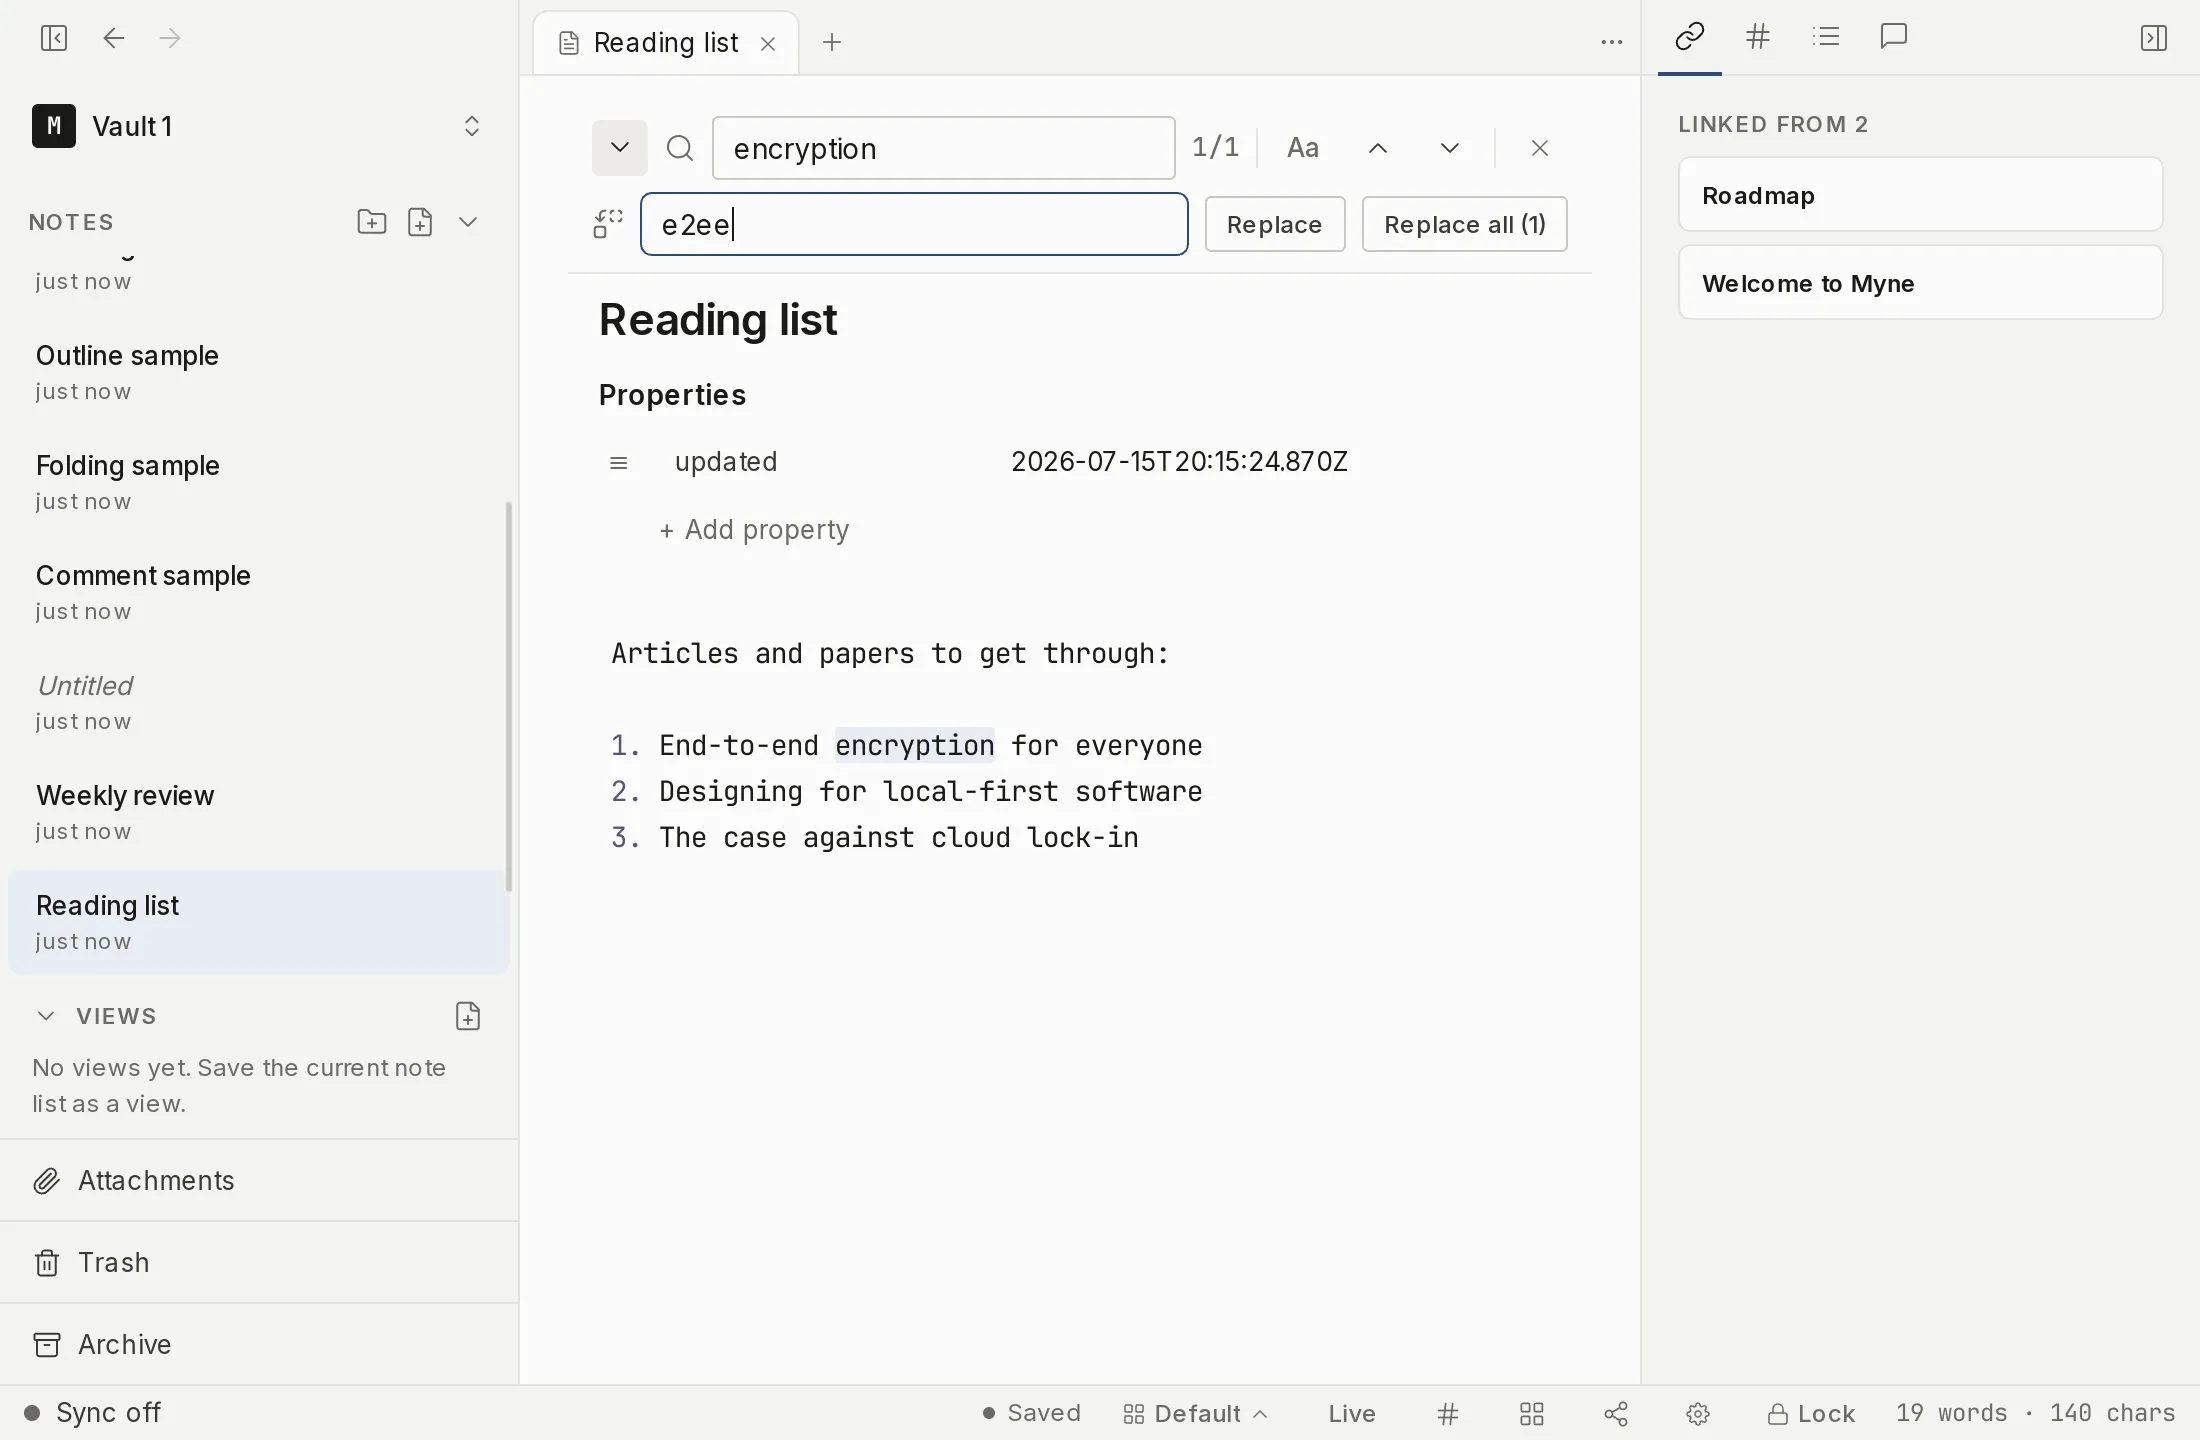This screenshot has width=2200, height=1440.
Task: Close the find and replace bar
Action: tap(1540, 148)
